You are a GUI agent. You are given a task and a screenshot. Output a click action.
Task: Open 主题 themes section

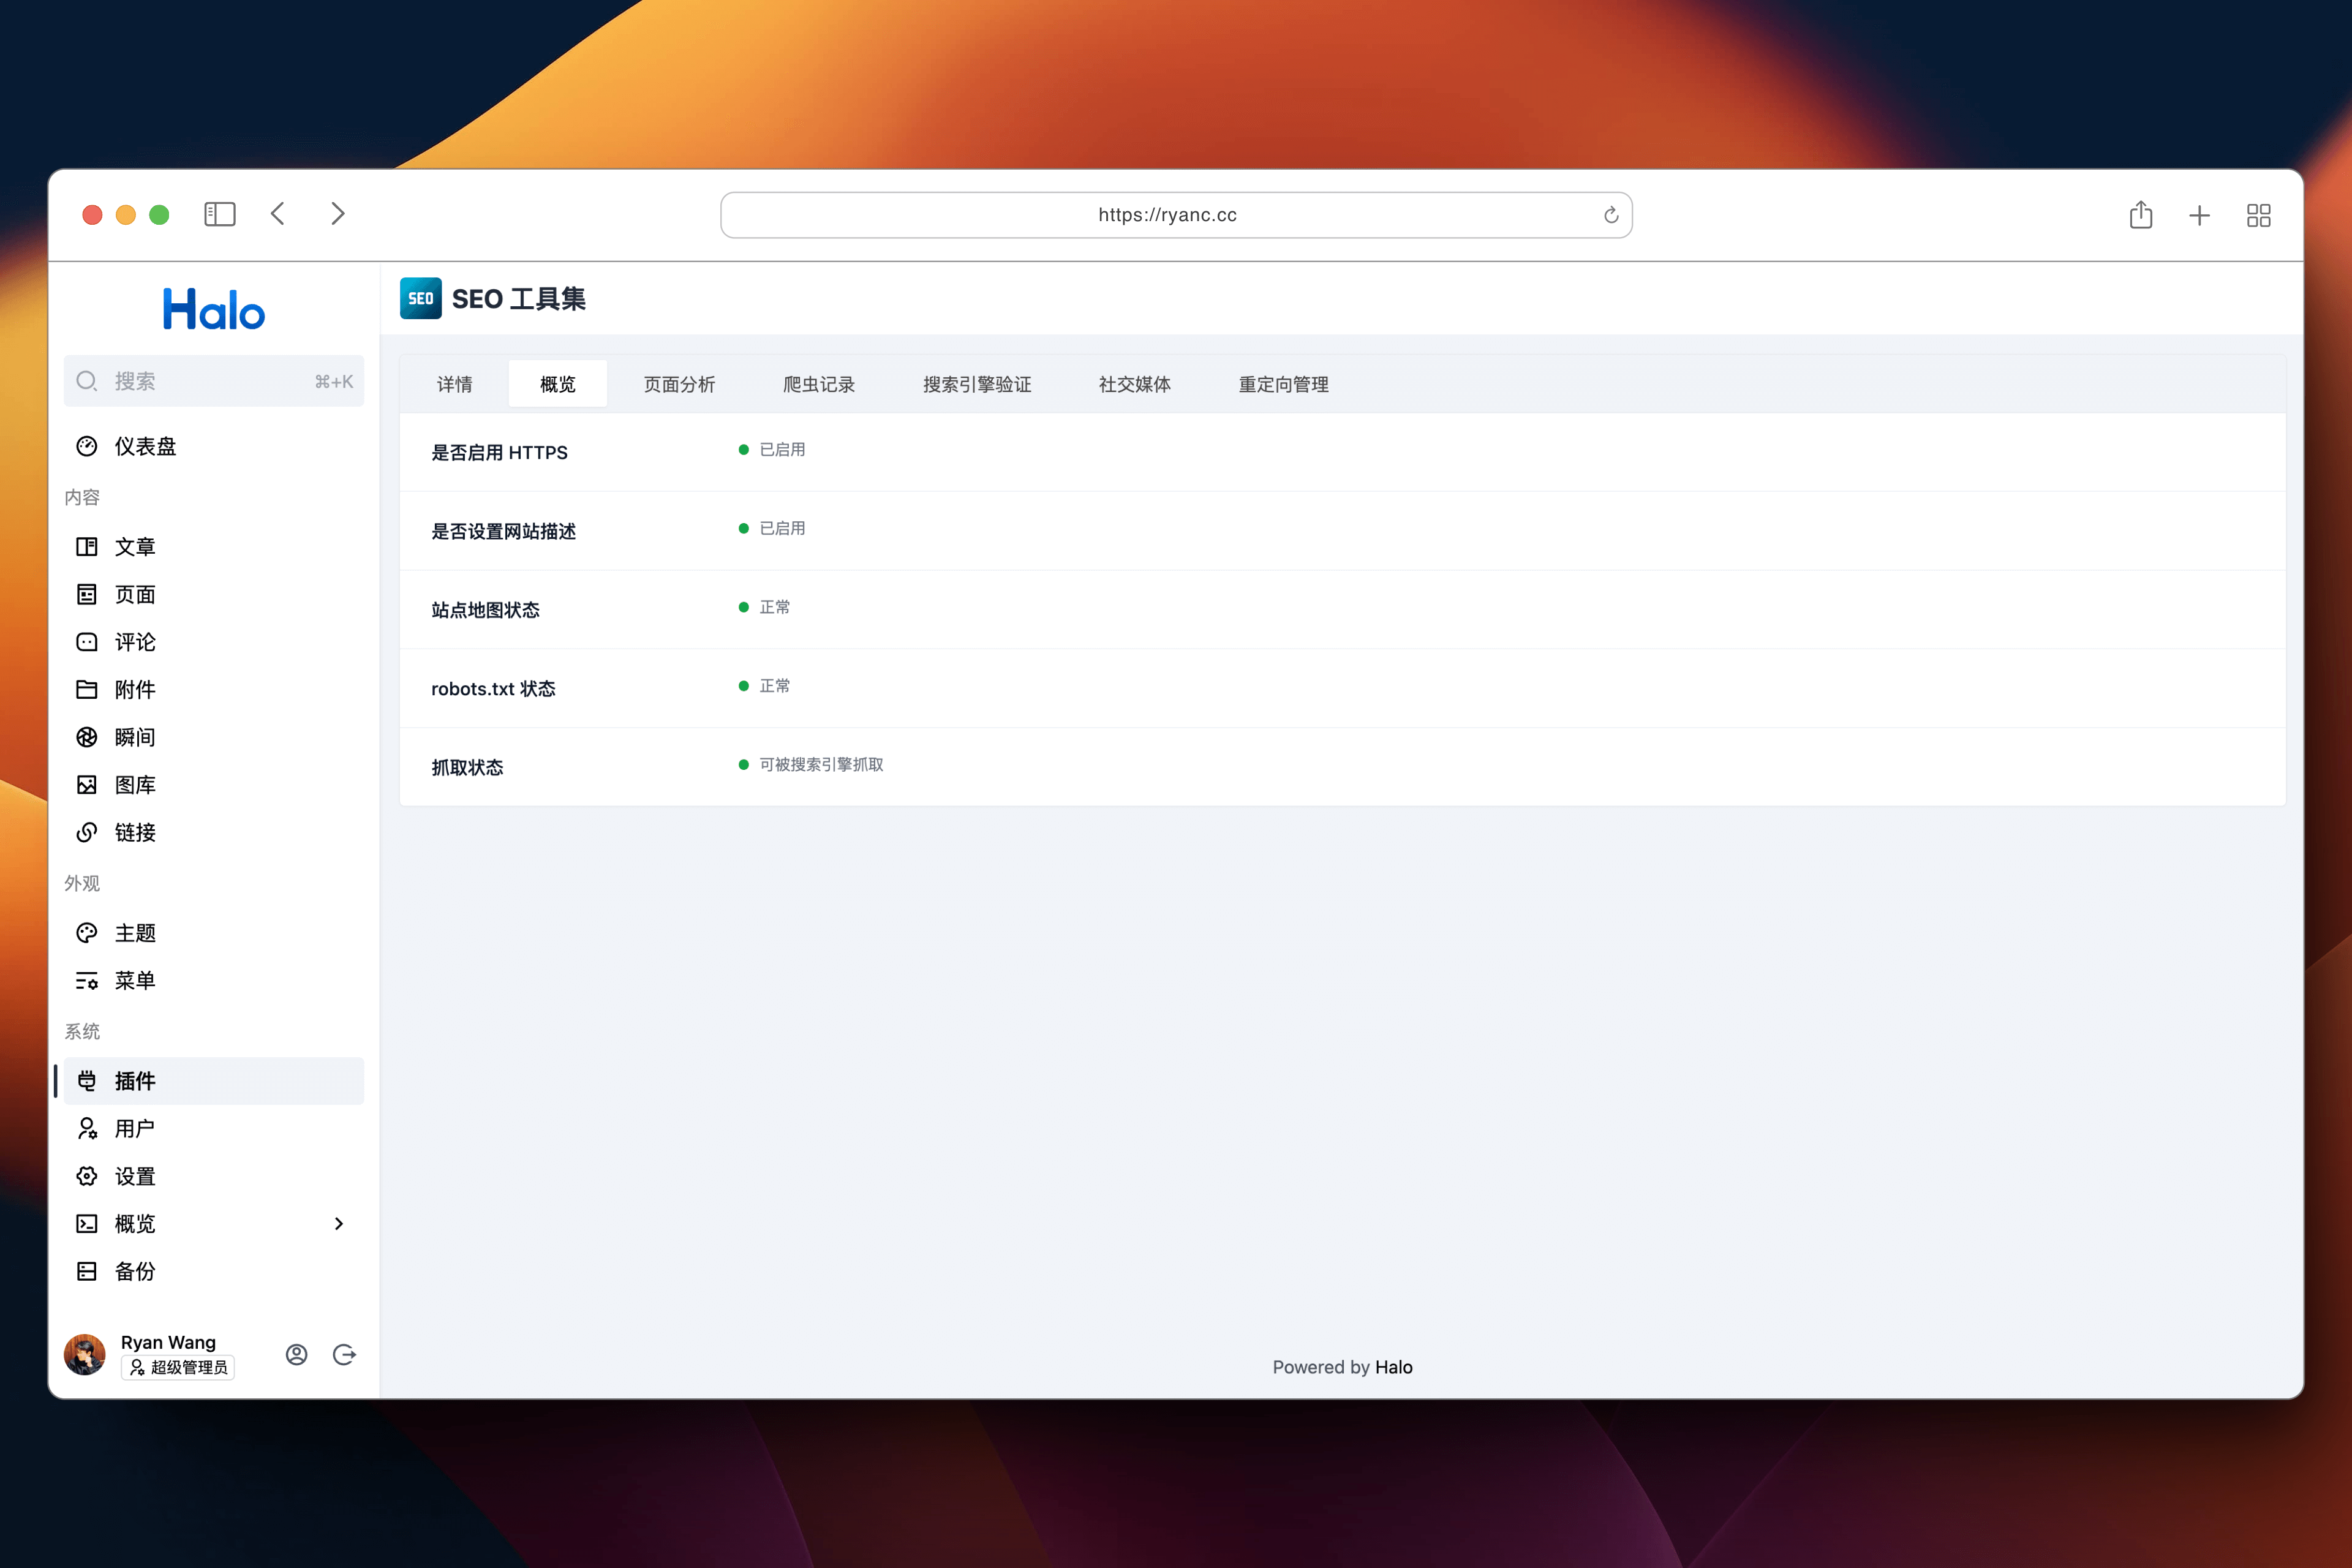click(x=214, y=933)
